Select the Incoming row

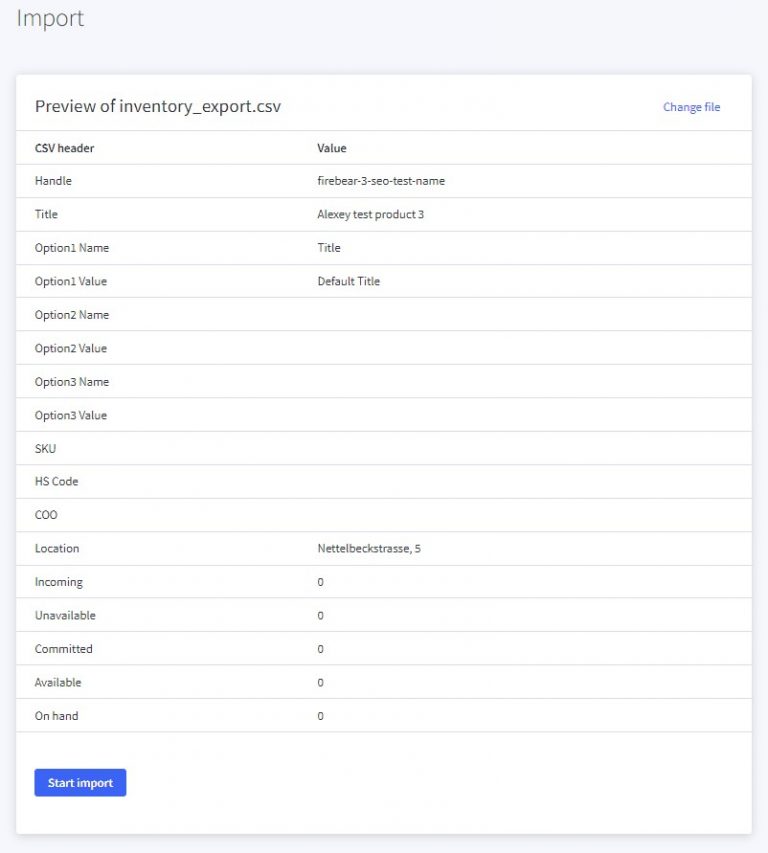(x=57, y=581)
